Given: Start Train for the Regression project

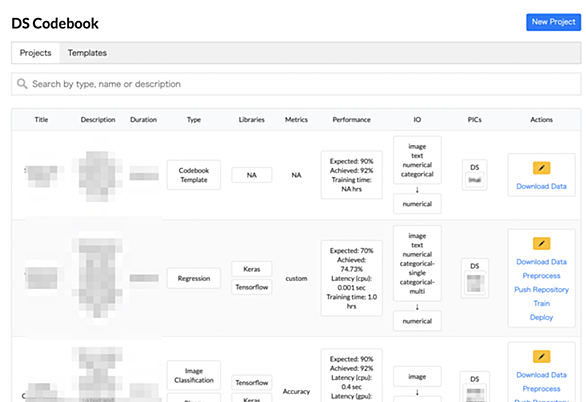Looking at the screenshot, I should point(541,303).
